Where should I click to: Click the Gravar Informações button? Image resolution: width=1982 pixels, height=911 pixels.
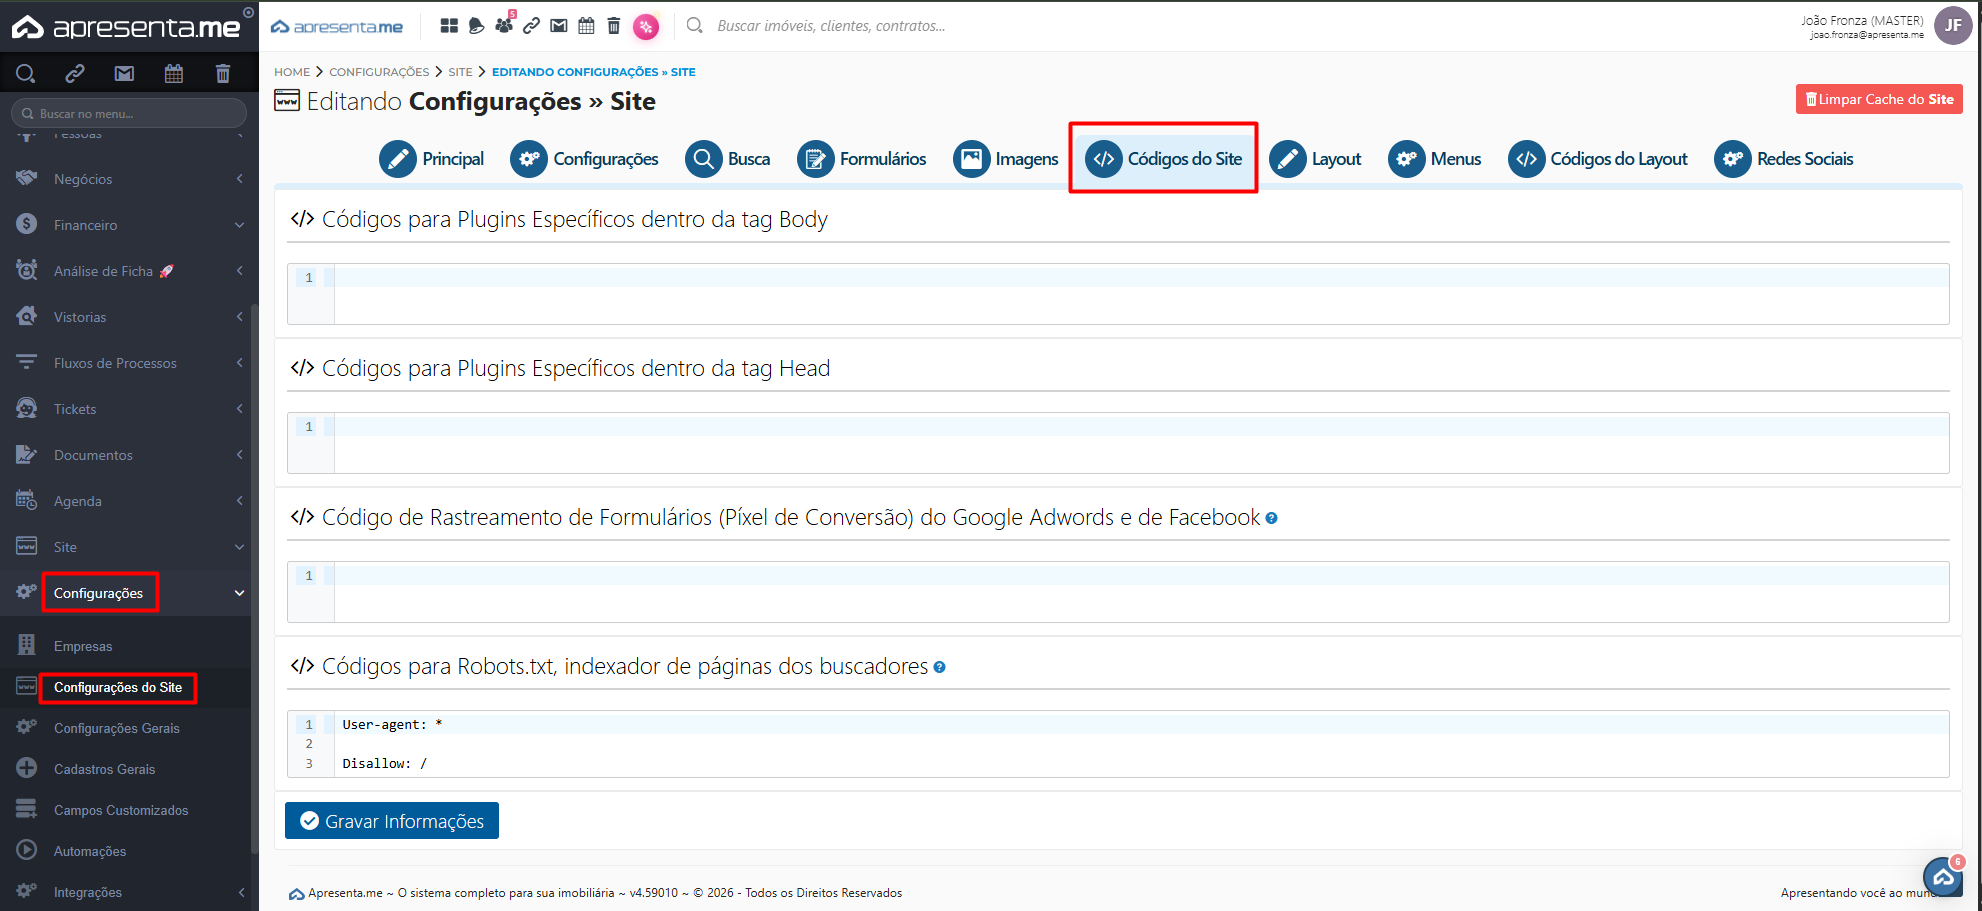[392, 821]
